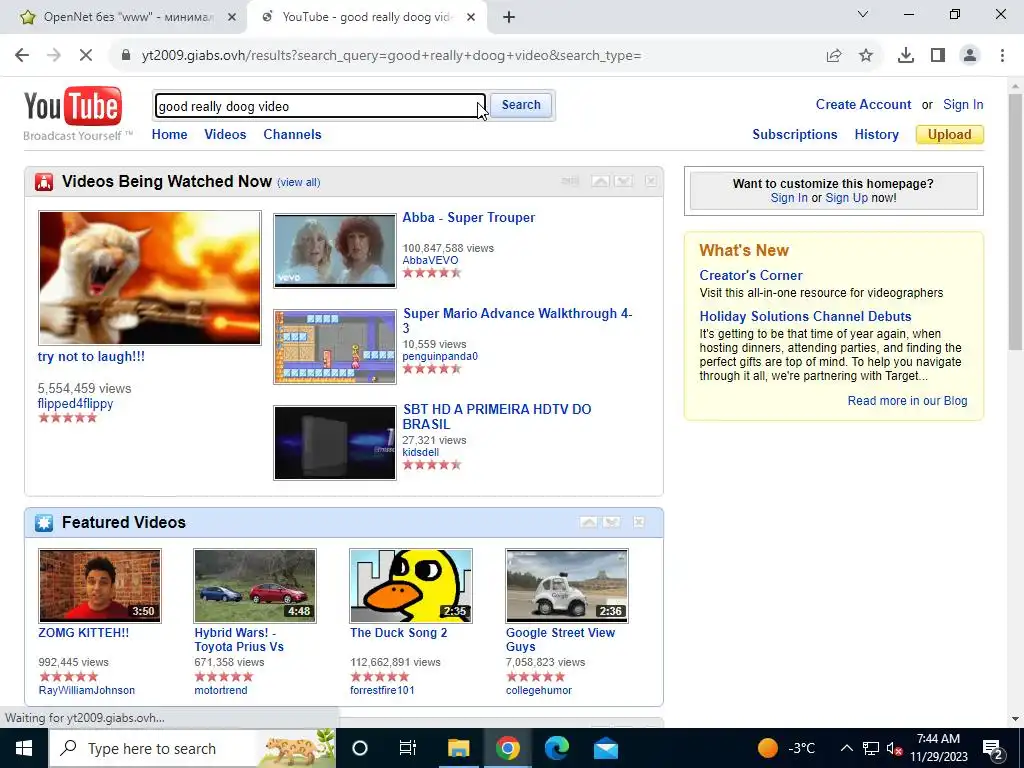This screenshot has width=1024, height=768.
Task: Launch Microsoft Edge from the taskbar
Action: tap(556, 748)
